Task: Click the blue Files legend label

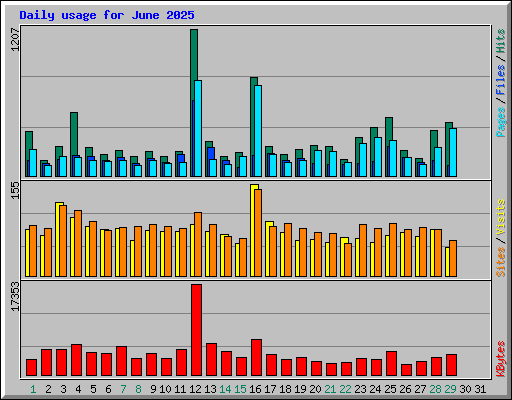Action: pyautogui.click(x=500, y=80)
